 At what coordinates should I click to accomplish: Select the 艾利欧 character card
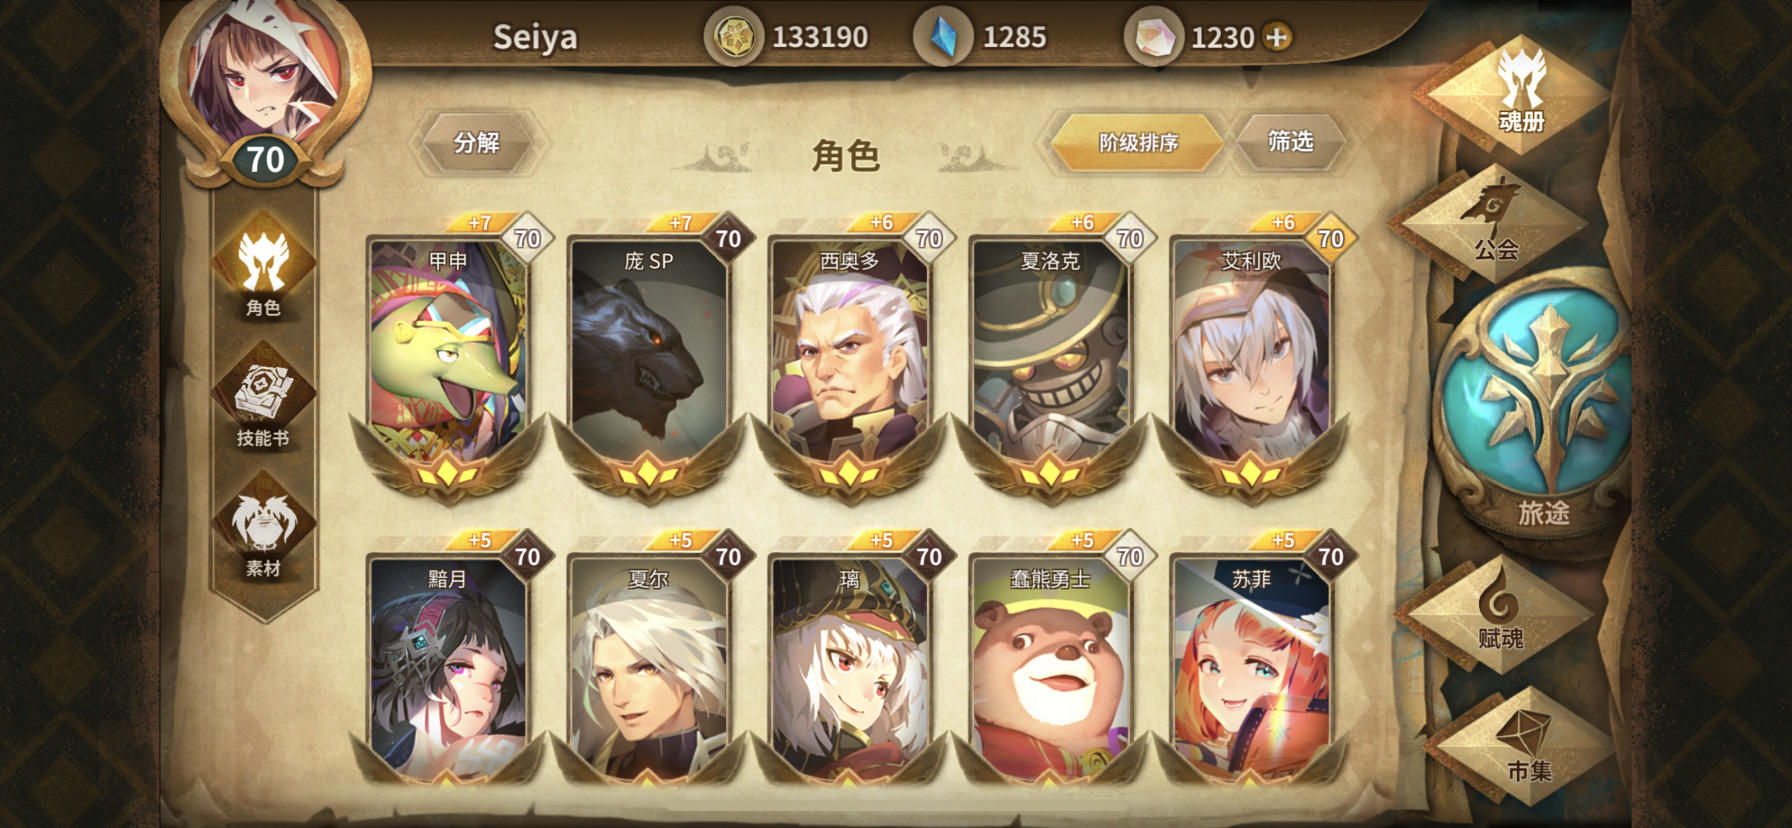pos(1250,360)
